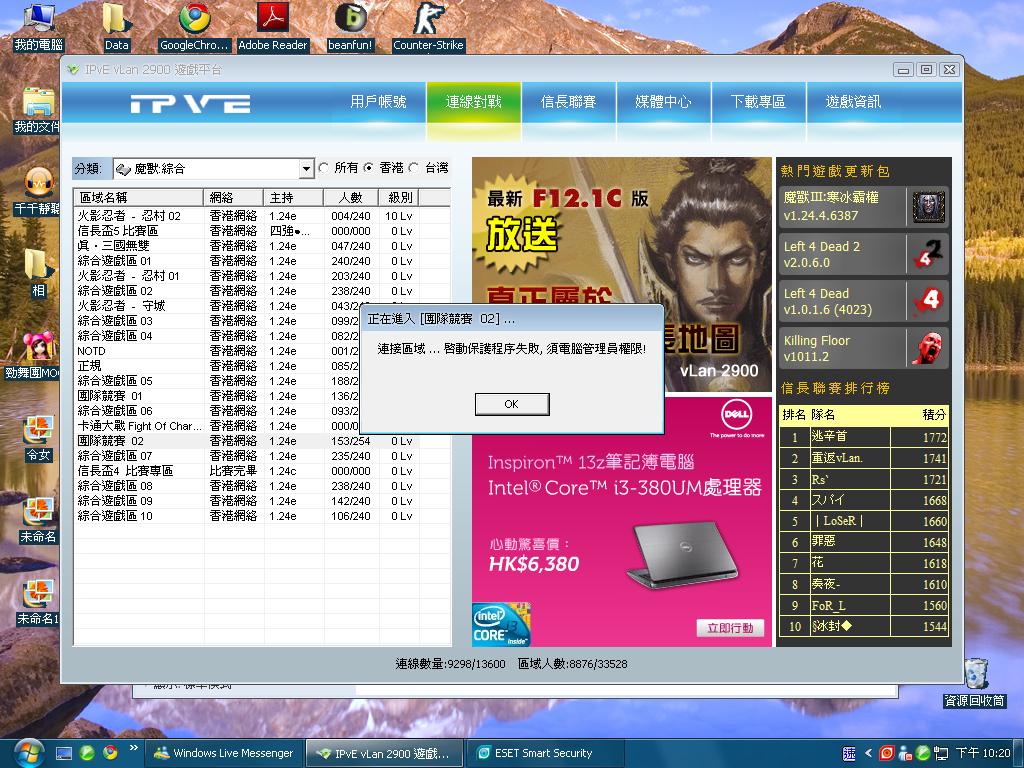Image resolution: width=1024 pixels, height=768 pixels.
Task: Open 我的電腦 desktop icon
Action: (39, 27)
